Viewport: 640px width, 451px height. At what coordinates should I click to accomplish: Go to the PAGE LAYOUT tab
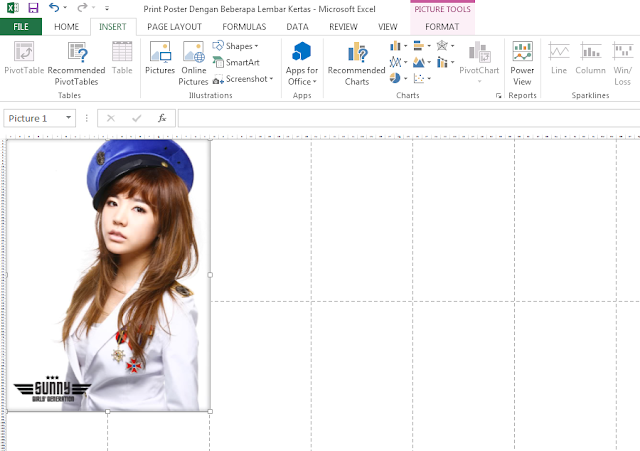click(x=175, y=27)
